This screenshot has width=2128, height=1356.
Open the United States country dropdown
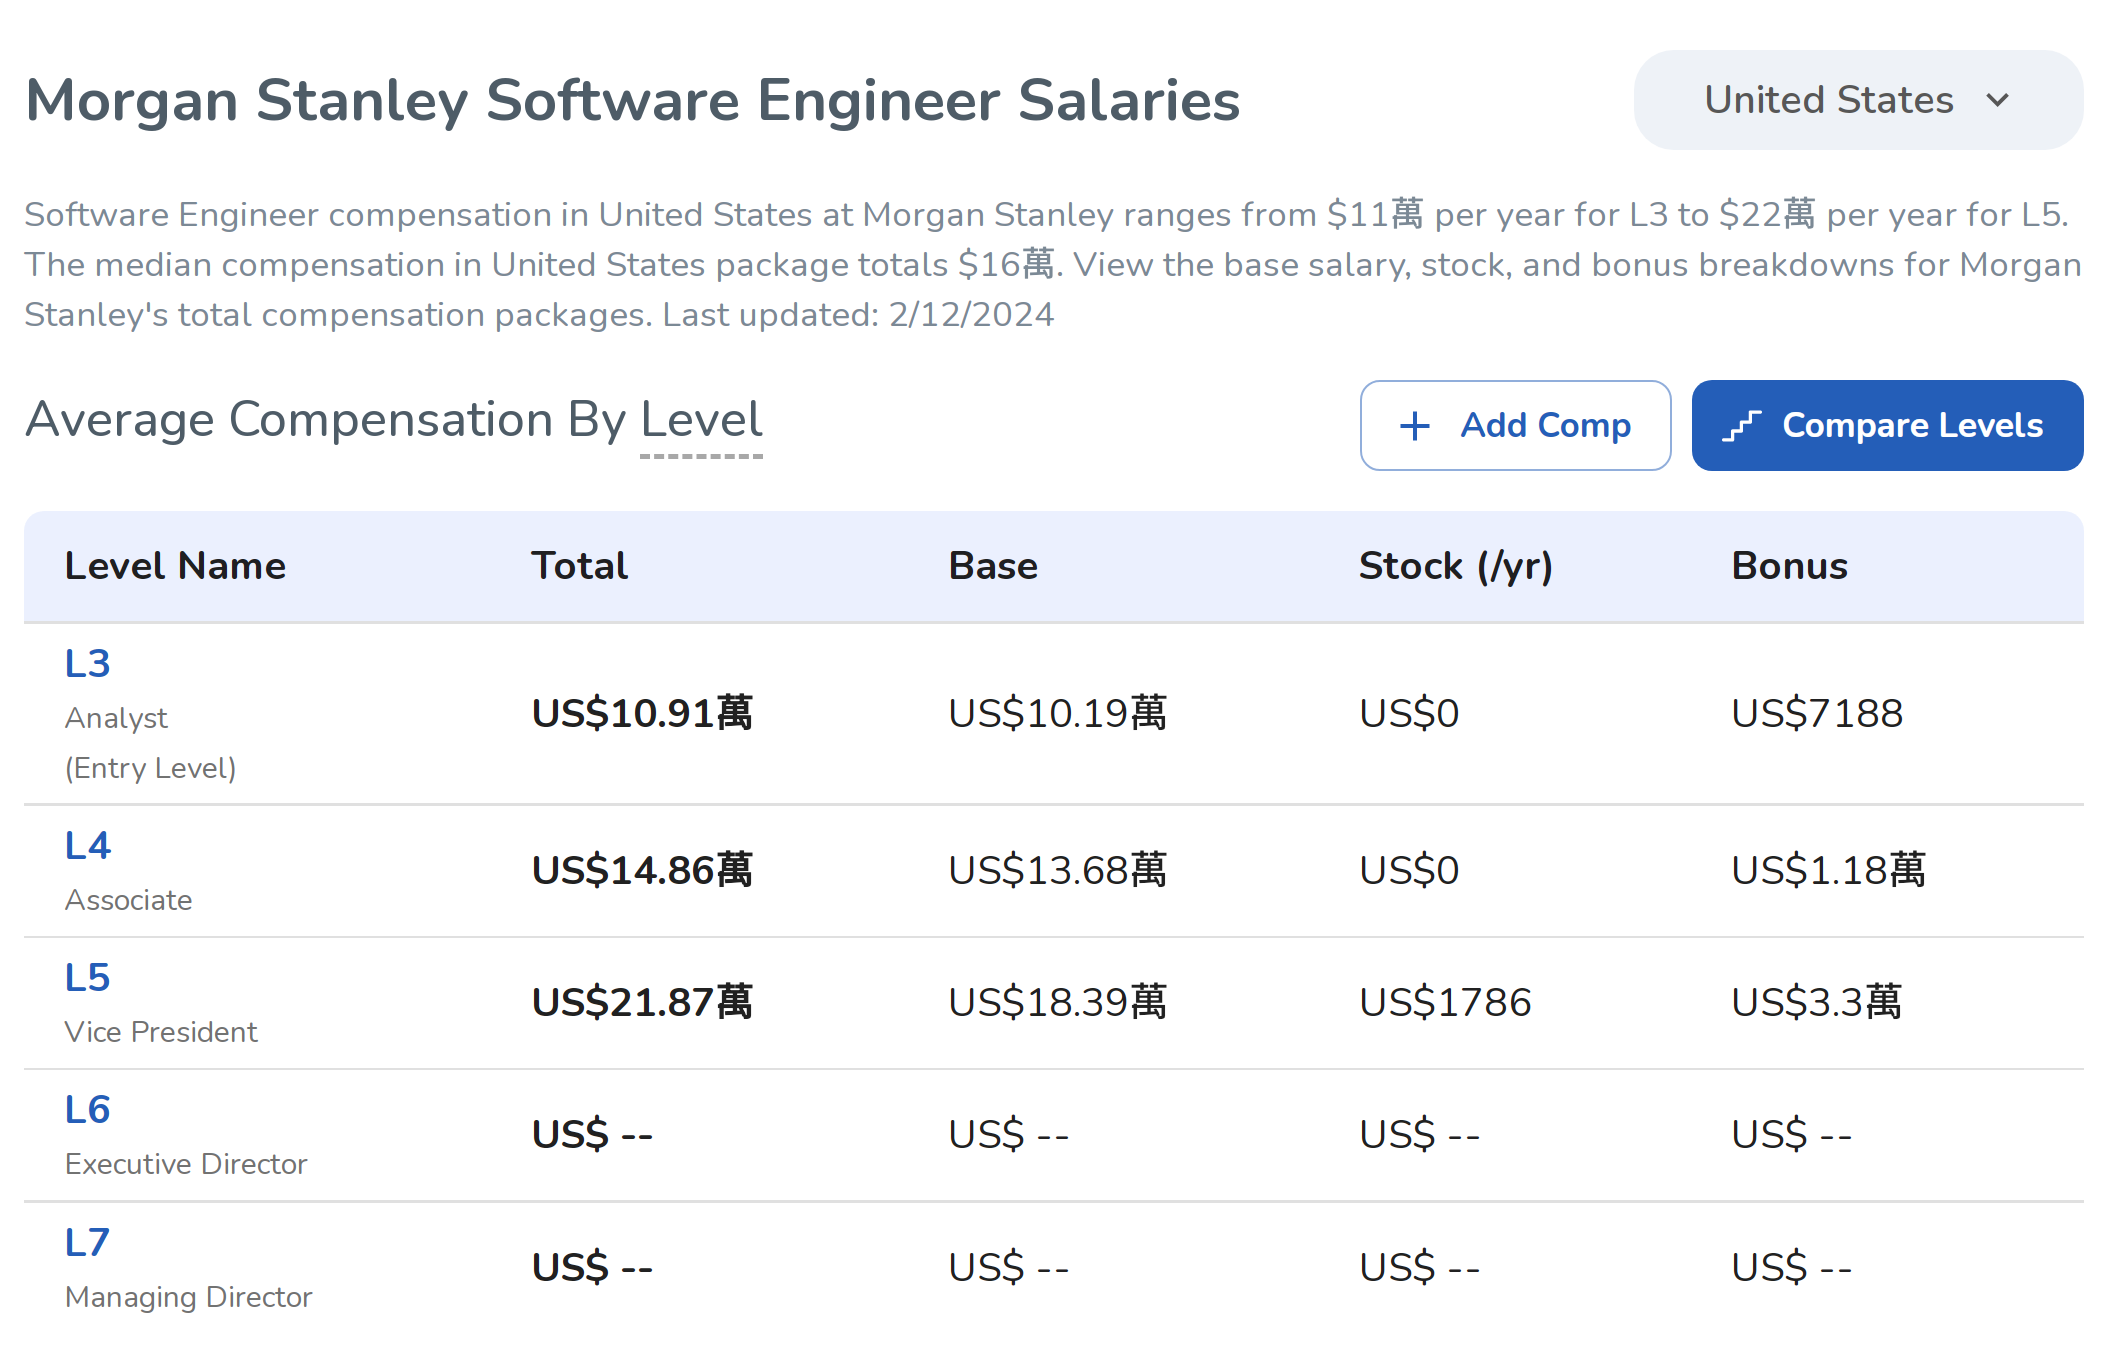[x=1858, y=100]
